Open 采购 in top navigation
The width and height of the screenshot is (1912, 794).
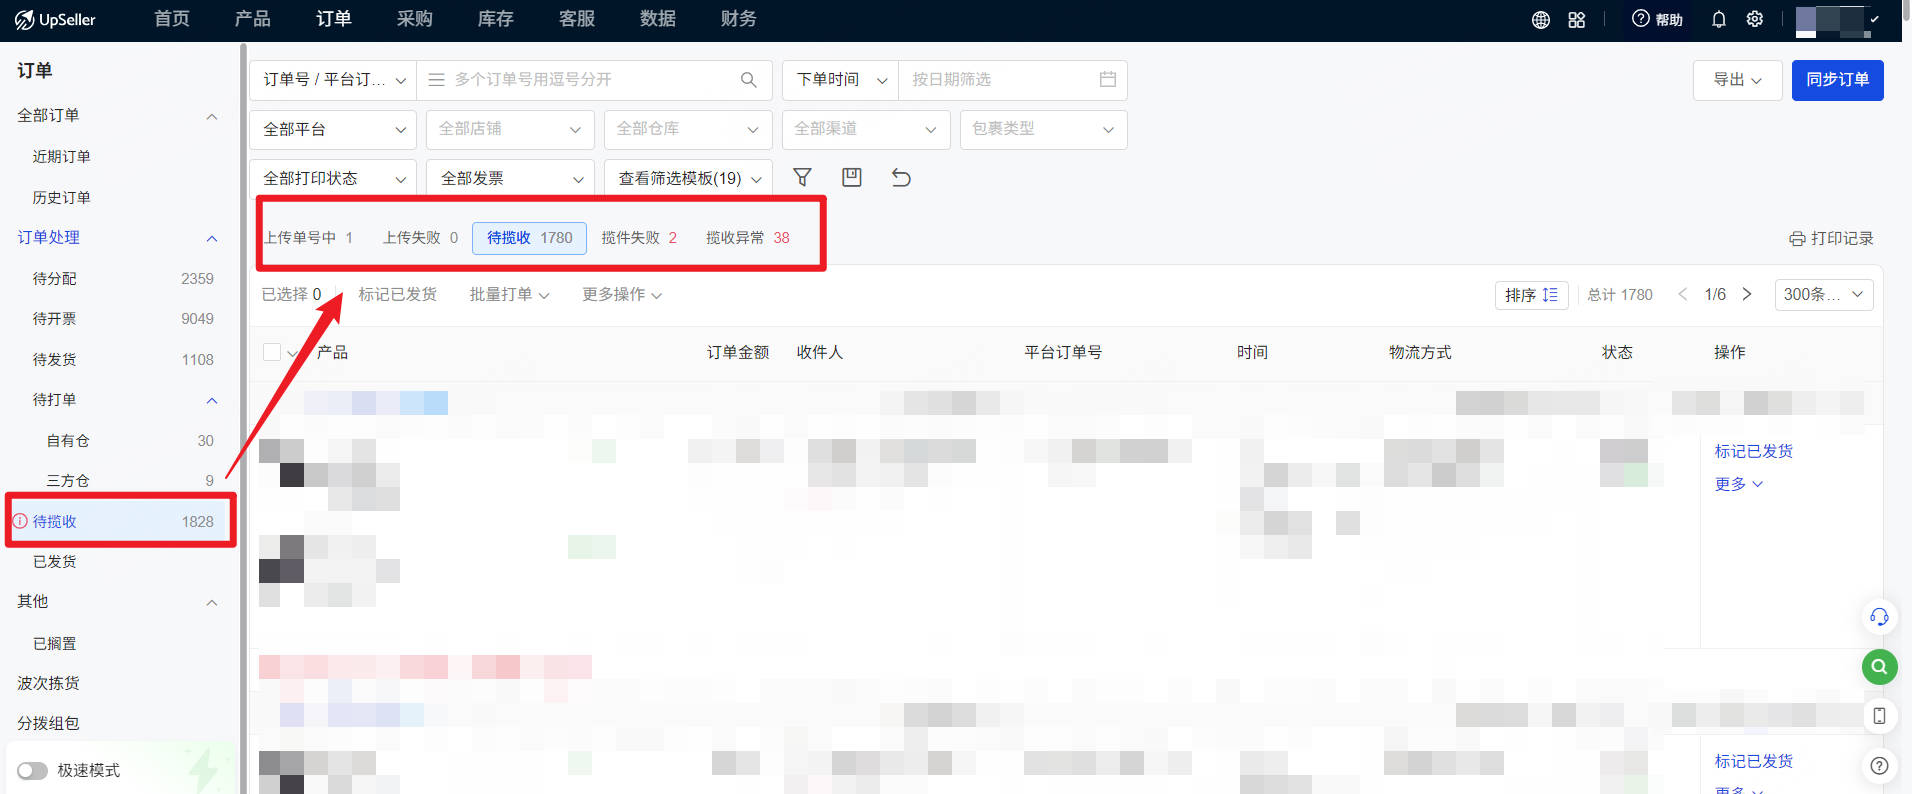coord(414,19)
